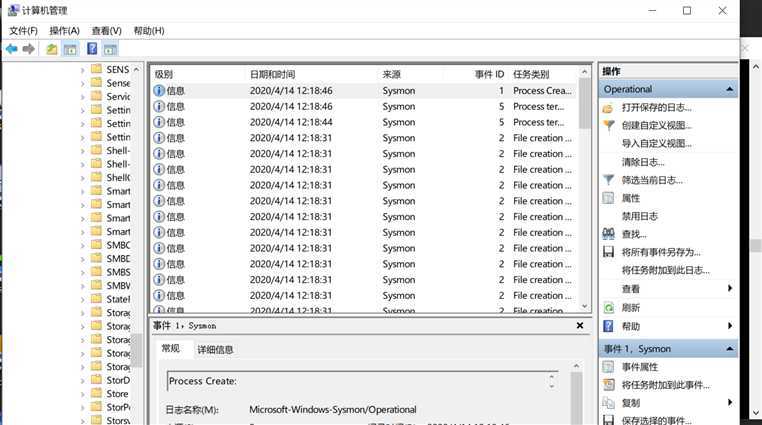This screenshot has height=425, width=762.
Task: Select the Statel tree item
Action: pyautogui.click(x=118, y=299)
